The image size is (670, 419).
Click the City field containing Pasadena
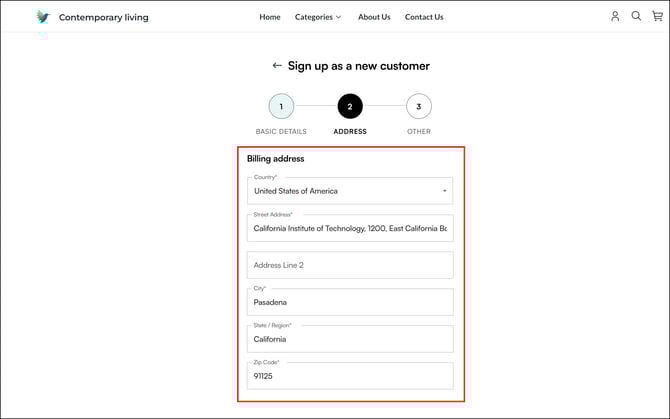point(350,302)
